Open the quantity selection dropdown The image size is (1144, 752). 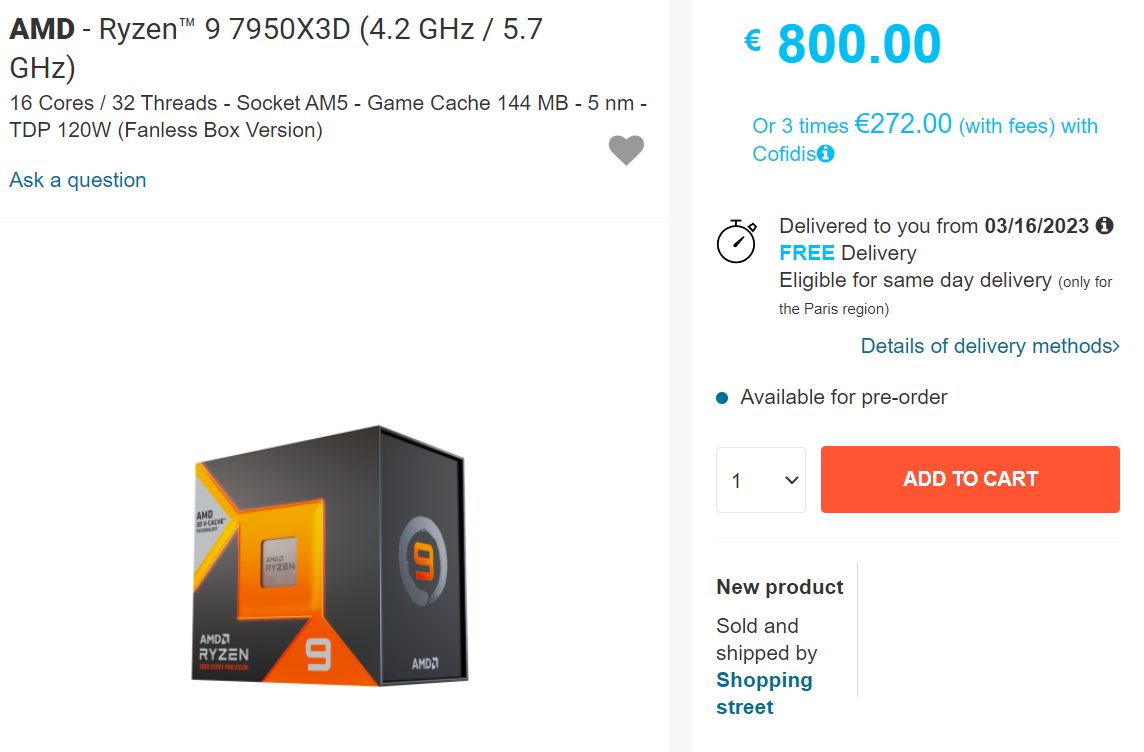pyautogui.click(x=760, y=479)
